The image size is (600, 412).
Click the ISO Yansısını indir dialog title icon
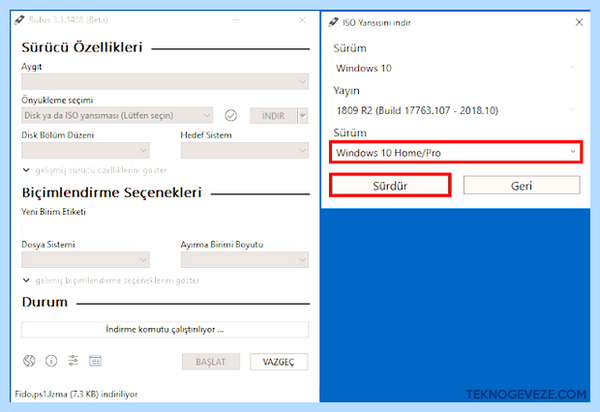point(333,22)
